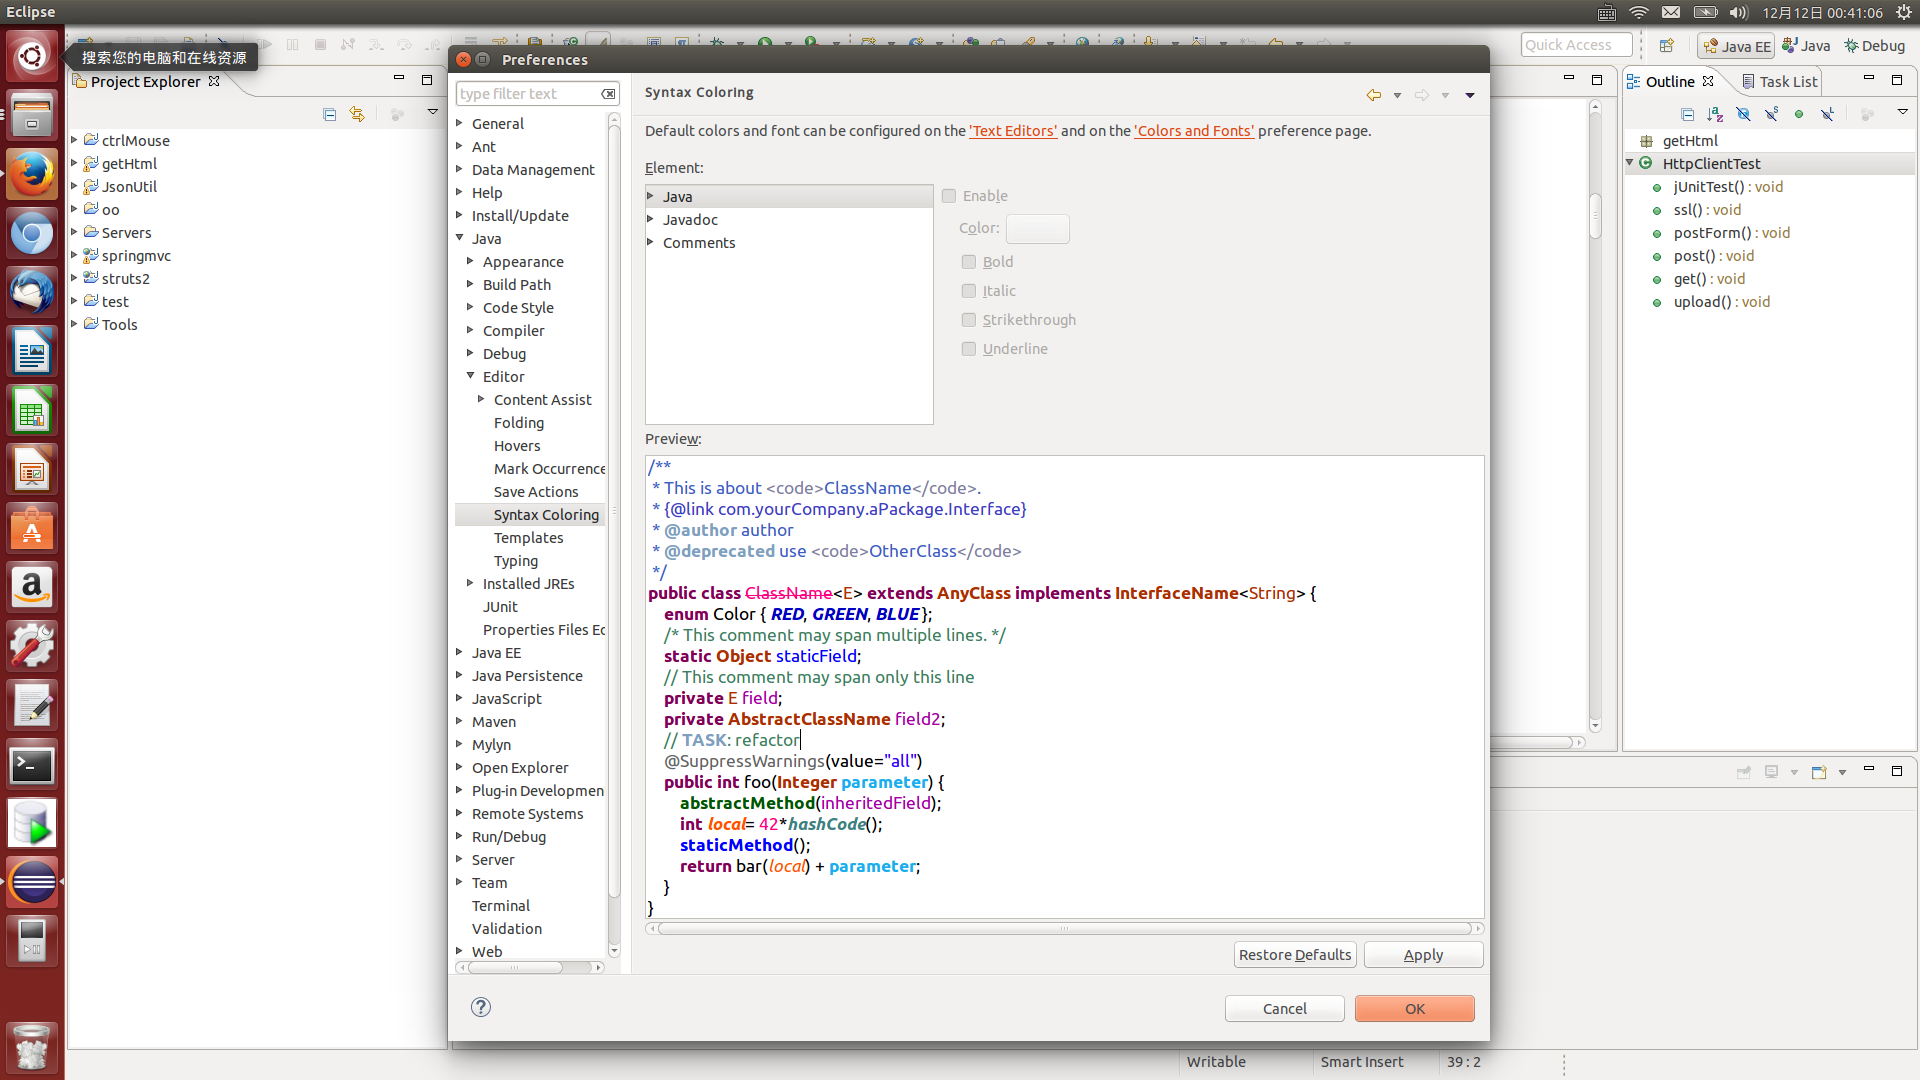Open Terminal from Ubuntu launcher
1920x1080 pixels.
click(32, 766)
